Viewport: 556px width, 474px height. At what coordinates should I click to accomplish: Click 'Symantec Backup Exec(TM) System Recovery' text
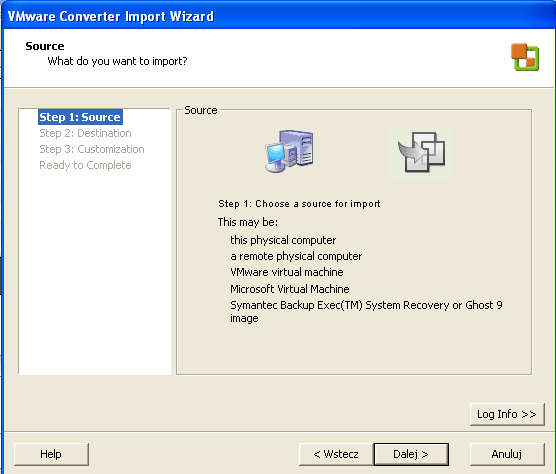[340, 305]
